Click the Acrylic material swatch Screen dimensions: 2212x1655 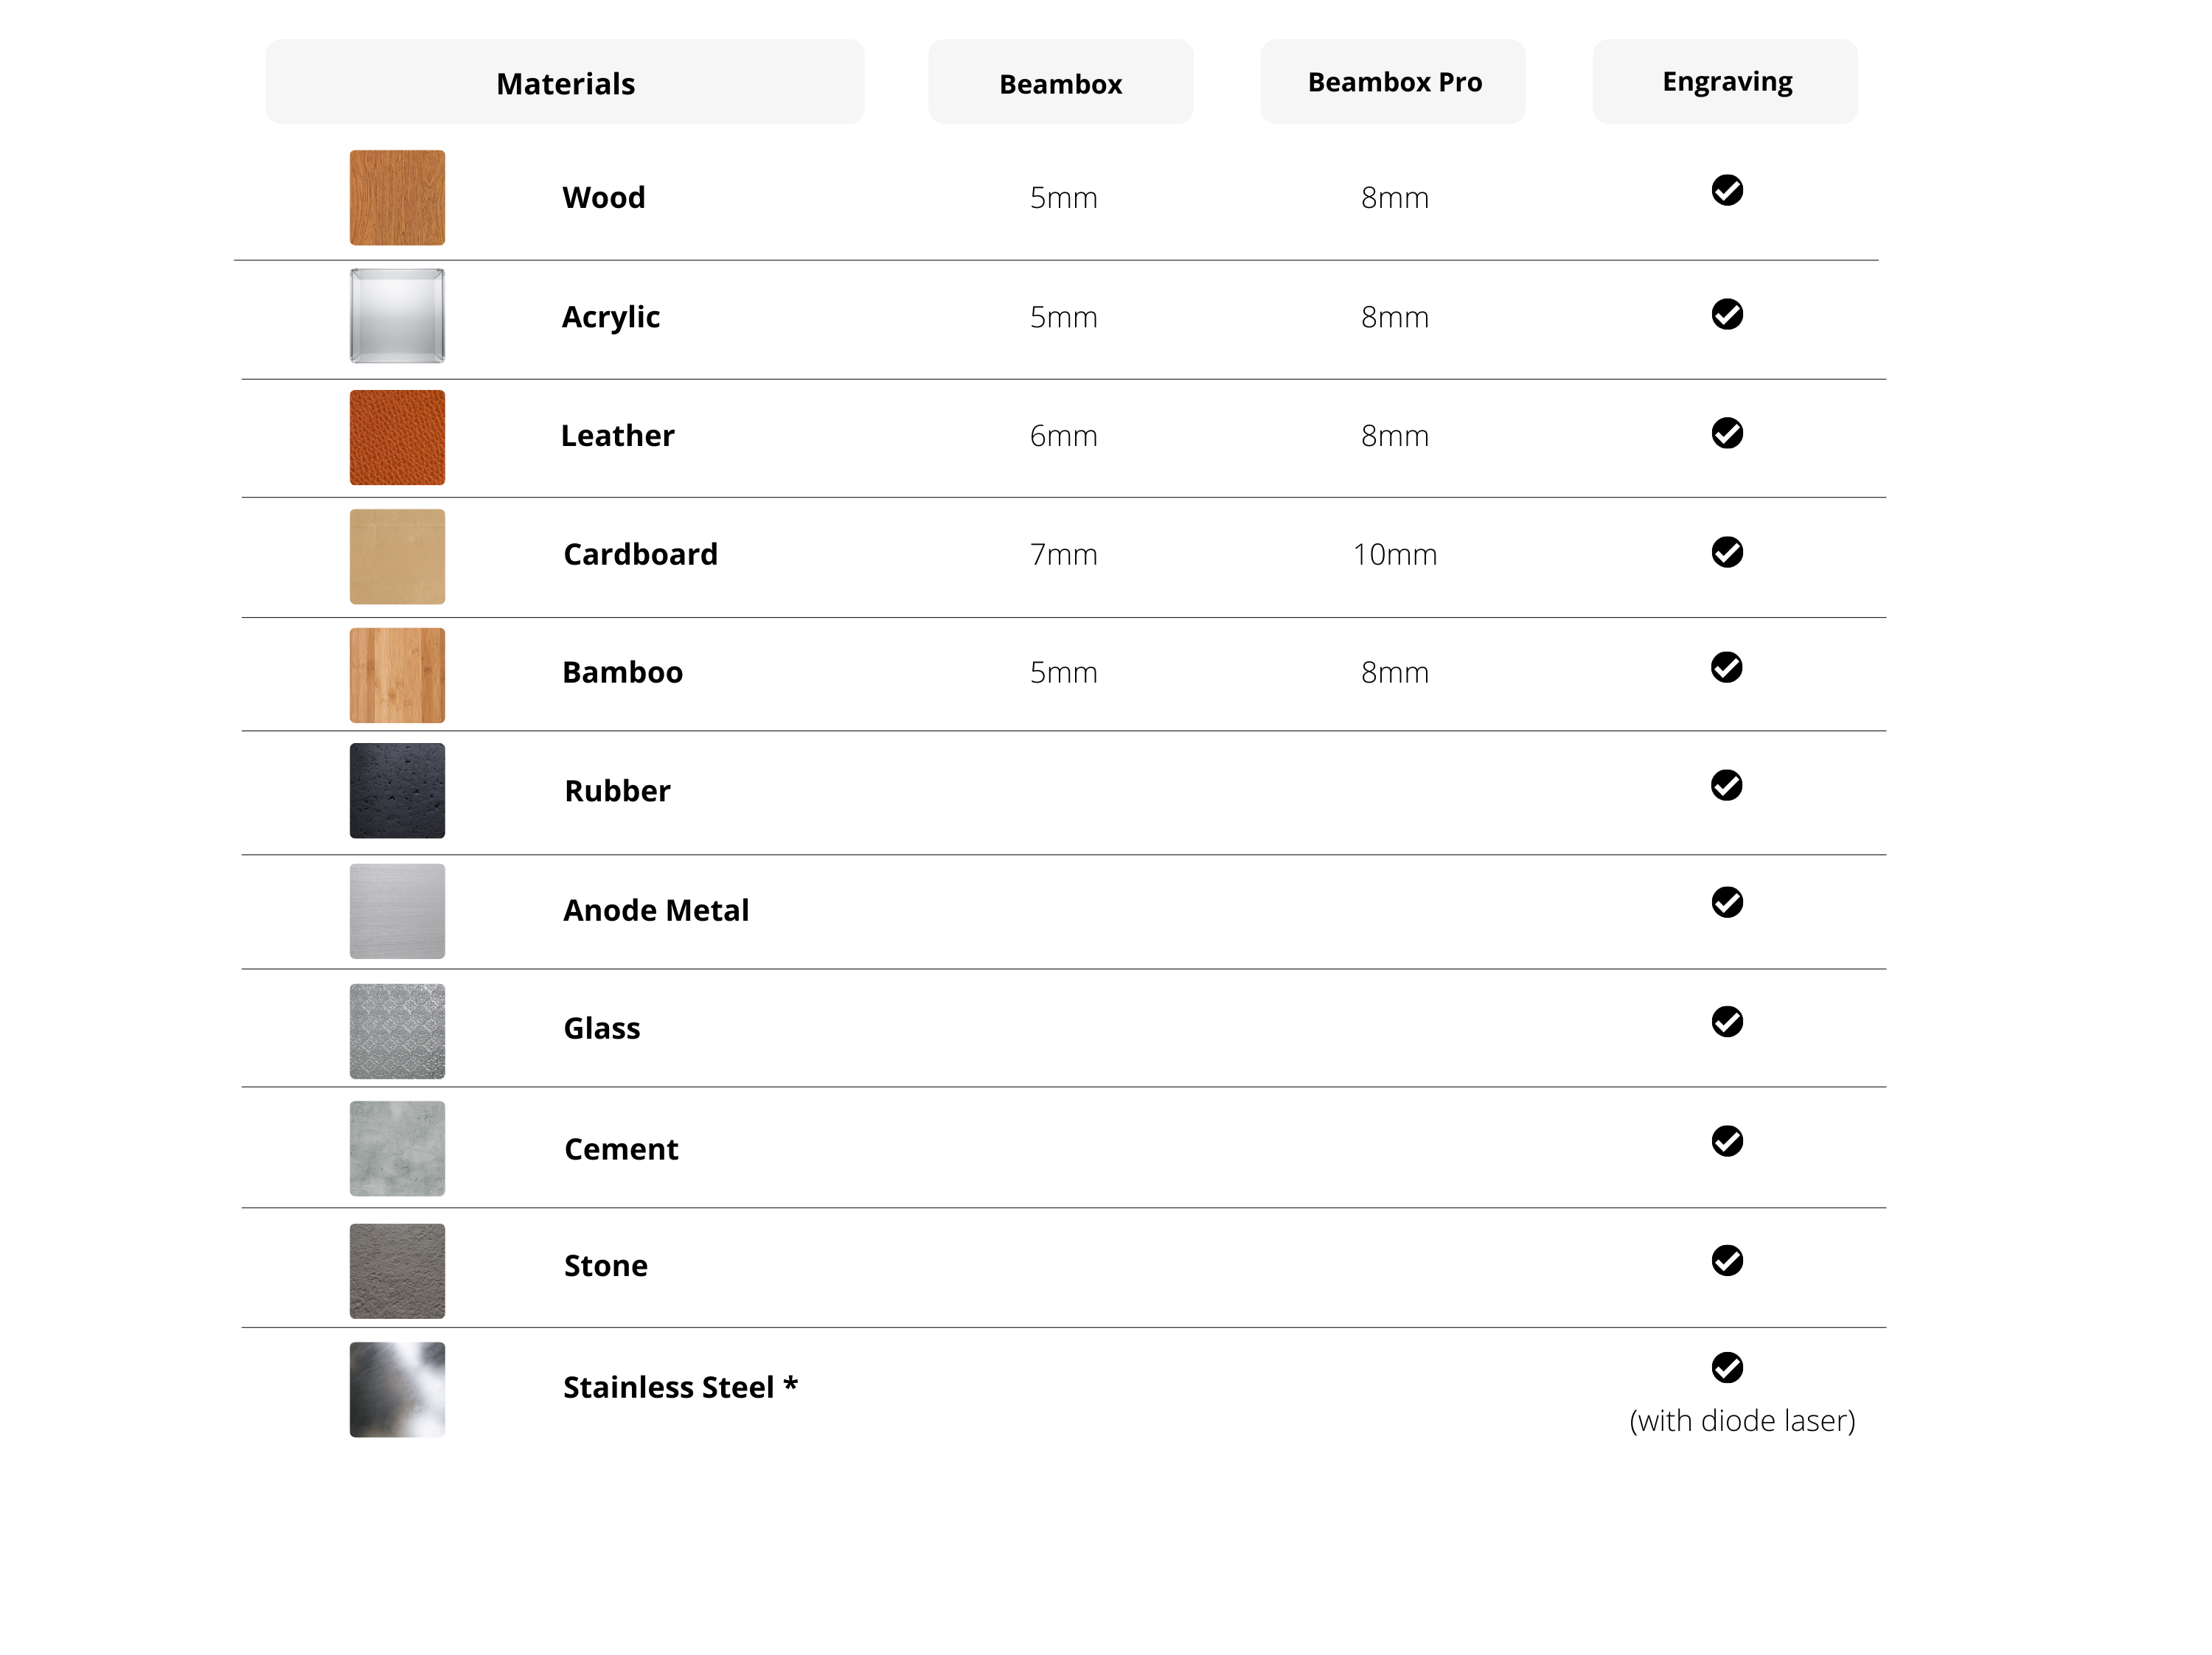pyautogui.click(x=397, y=316)
